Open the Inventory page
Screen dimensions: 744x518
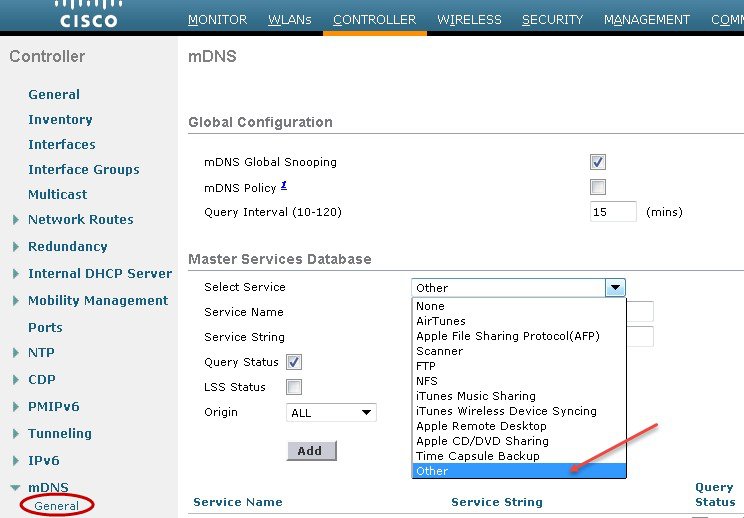[x=60, y=120]
